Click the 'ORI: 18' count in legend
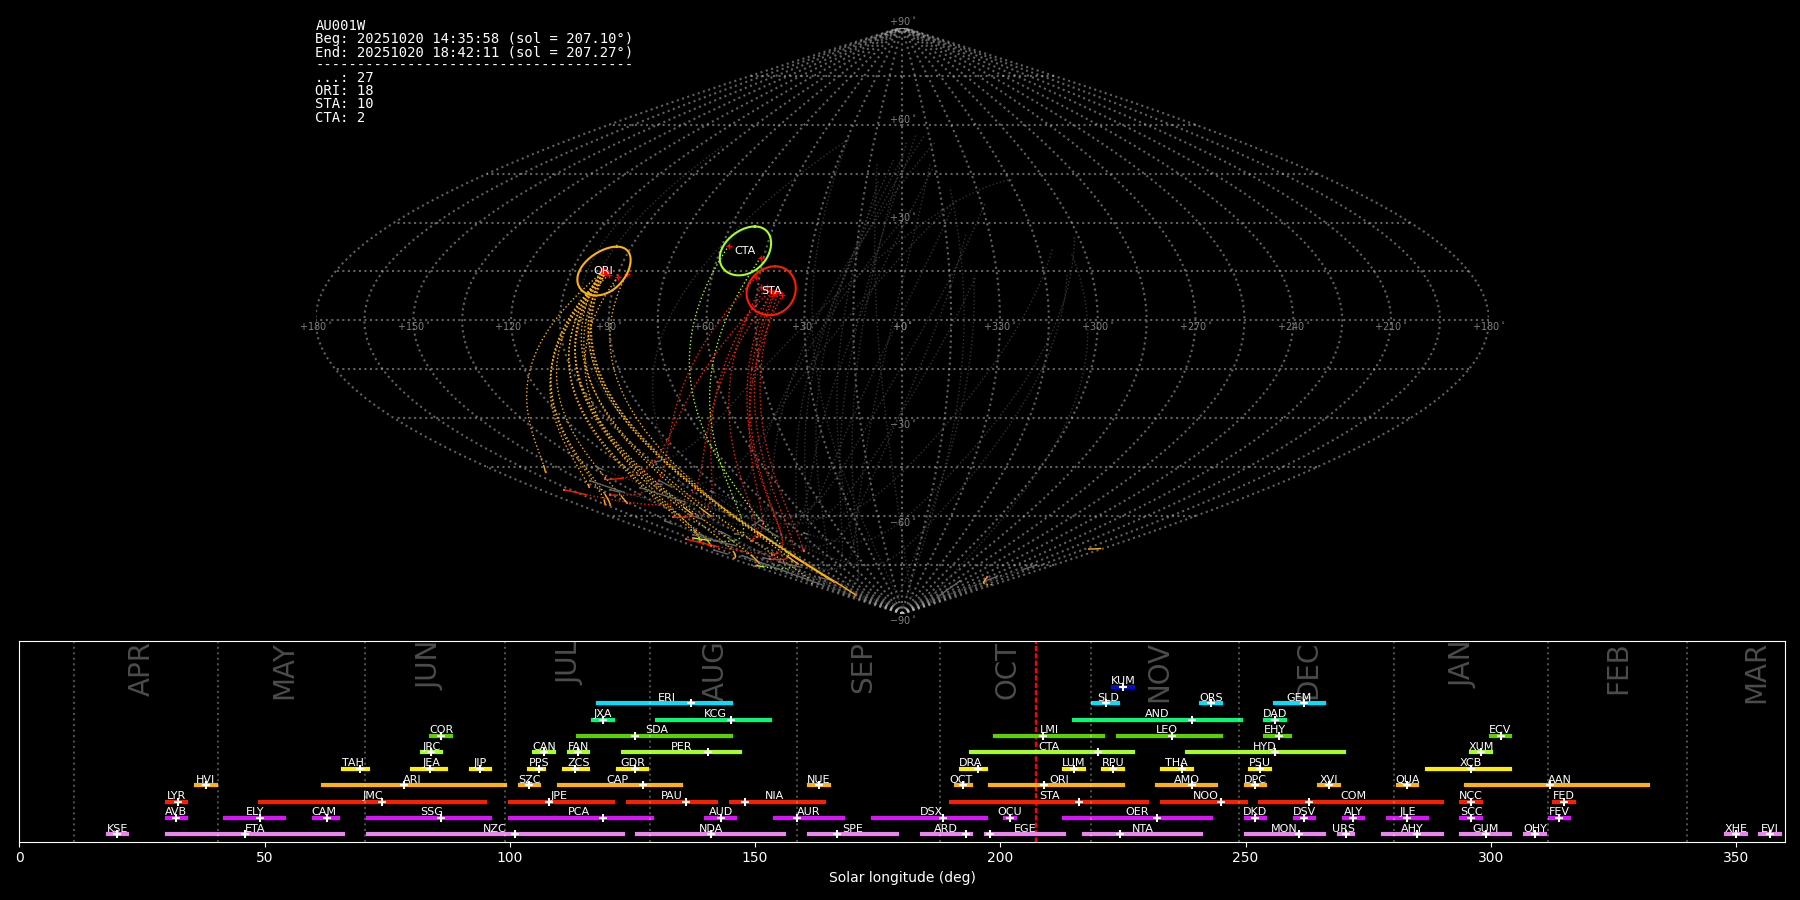The height and width of the screenshot is (900, 1800). click(344, 91)
